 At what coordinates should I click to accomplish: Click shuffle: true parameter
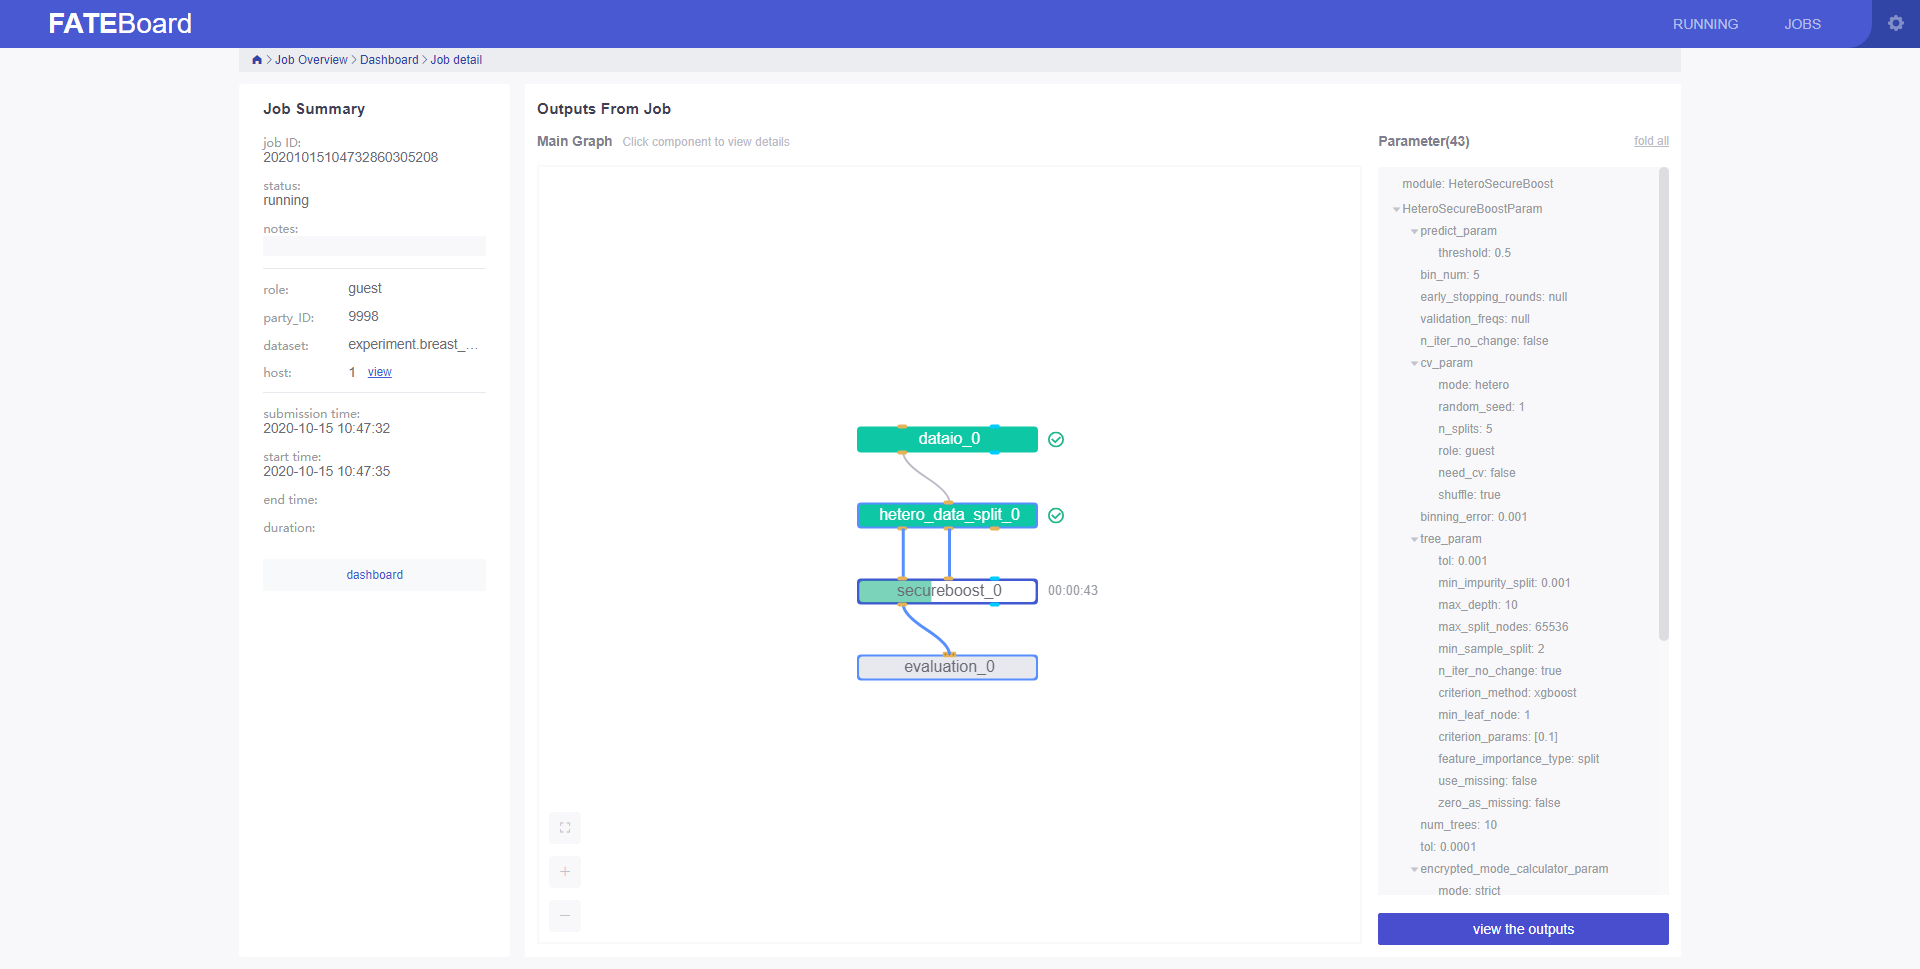(1469, 495)
